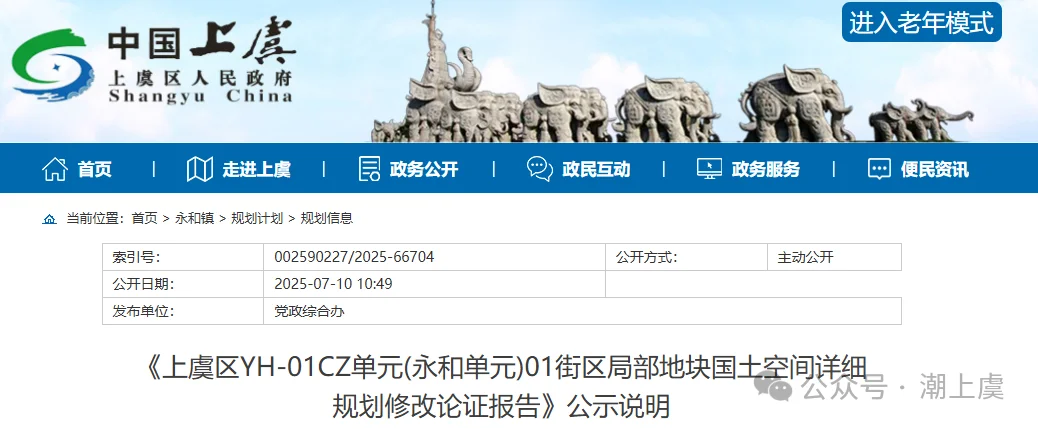
Task: Follow the 永和镇 breadcrumb link
Action: 194,218
